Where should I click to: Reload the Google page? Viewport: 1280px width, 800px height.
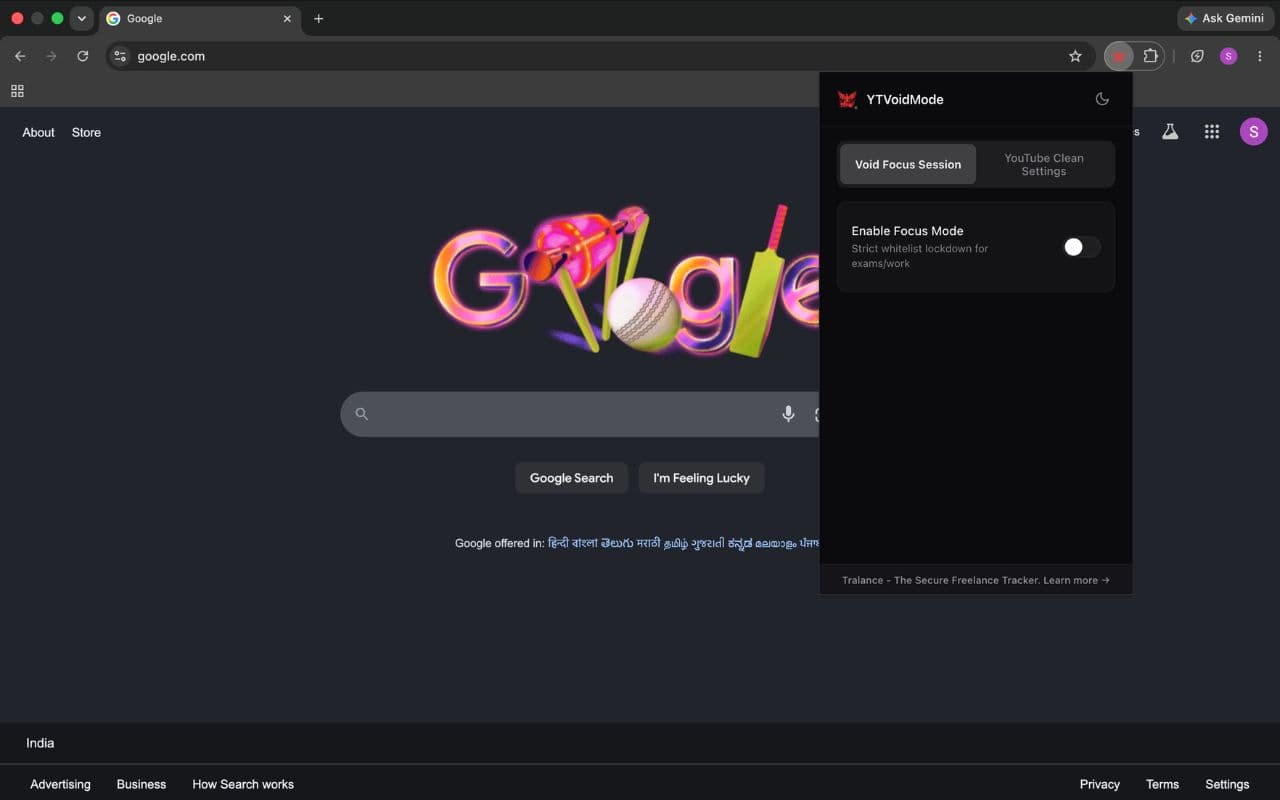tap(83, 56)
